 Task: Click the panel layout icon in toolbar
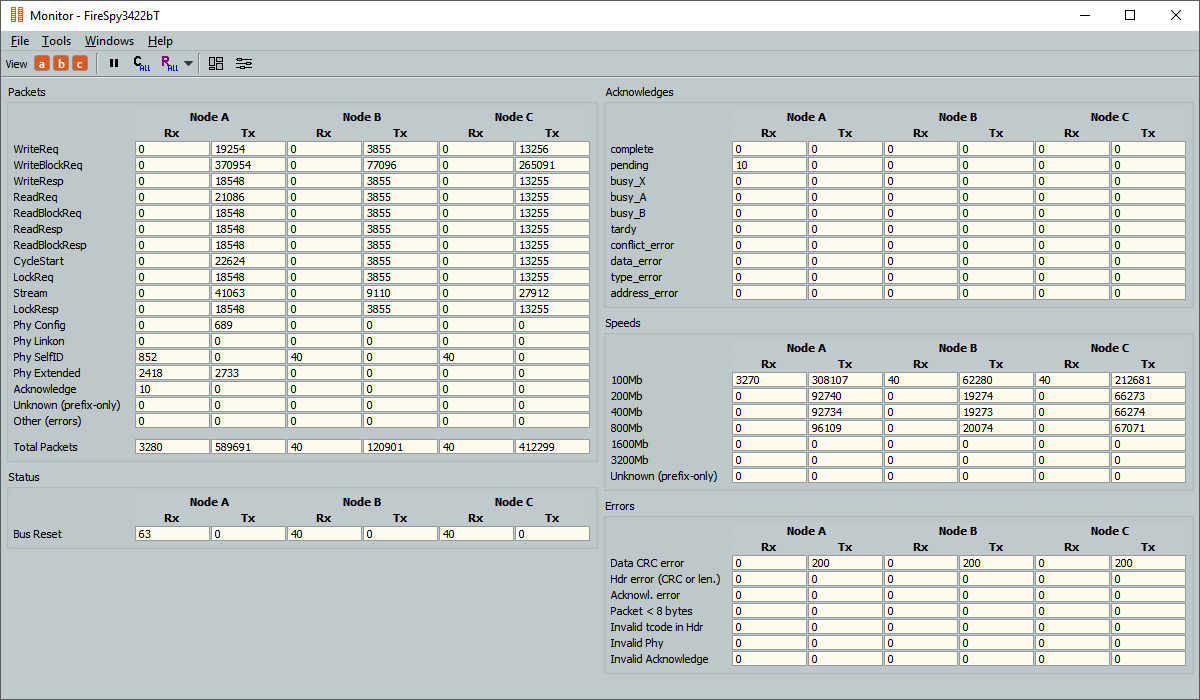[216, 63]
